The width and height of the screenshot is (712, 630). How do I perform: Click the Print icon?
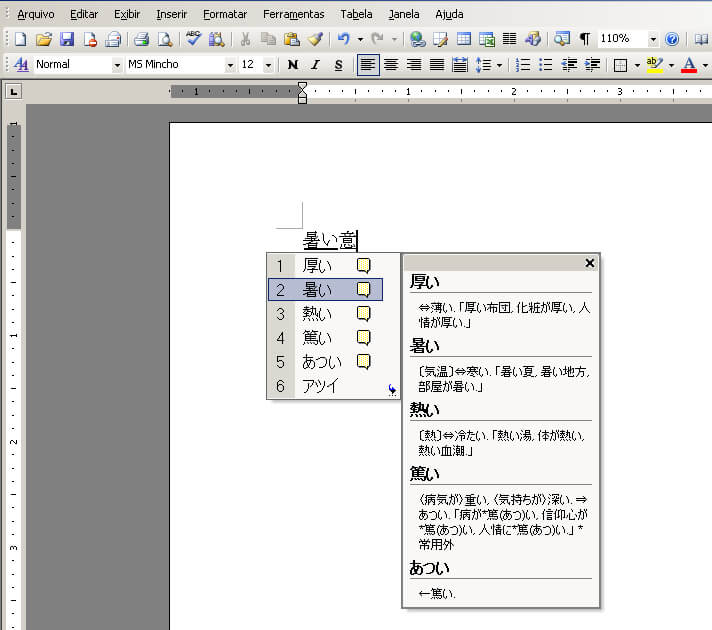pos(141,39)
